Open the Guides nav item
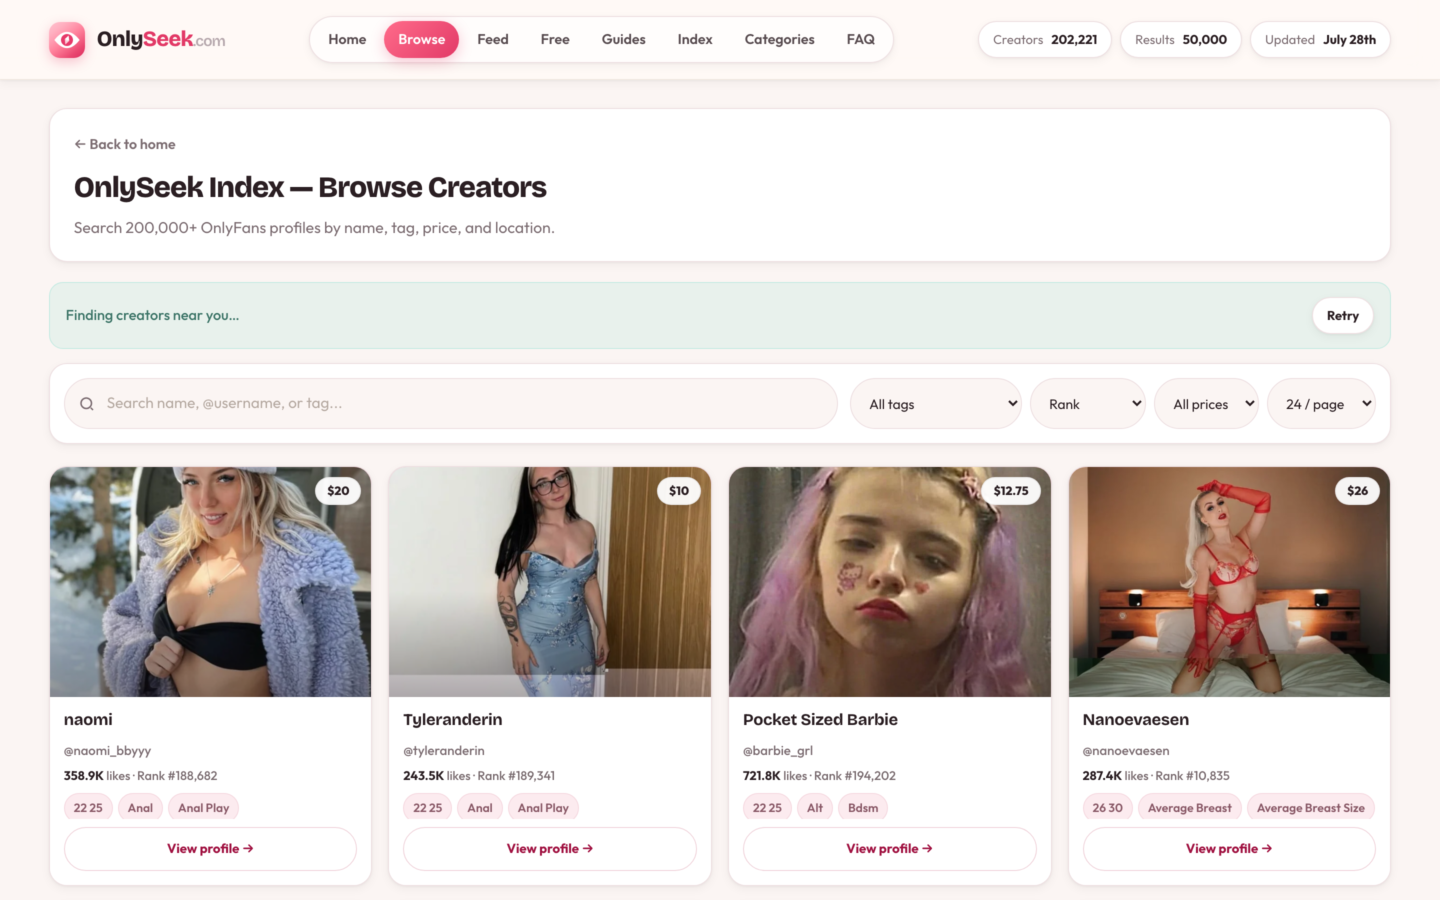The image size is (1440, 900). click(x=624, y=40)
